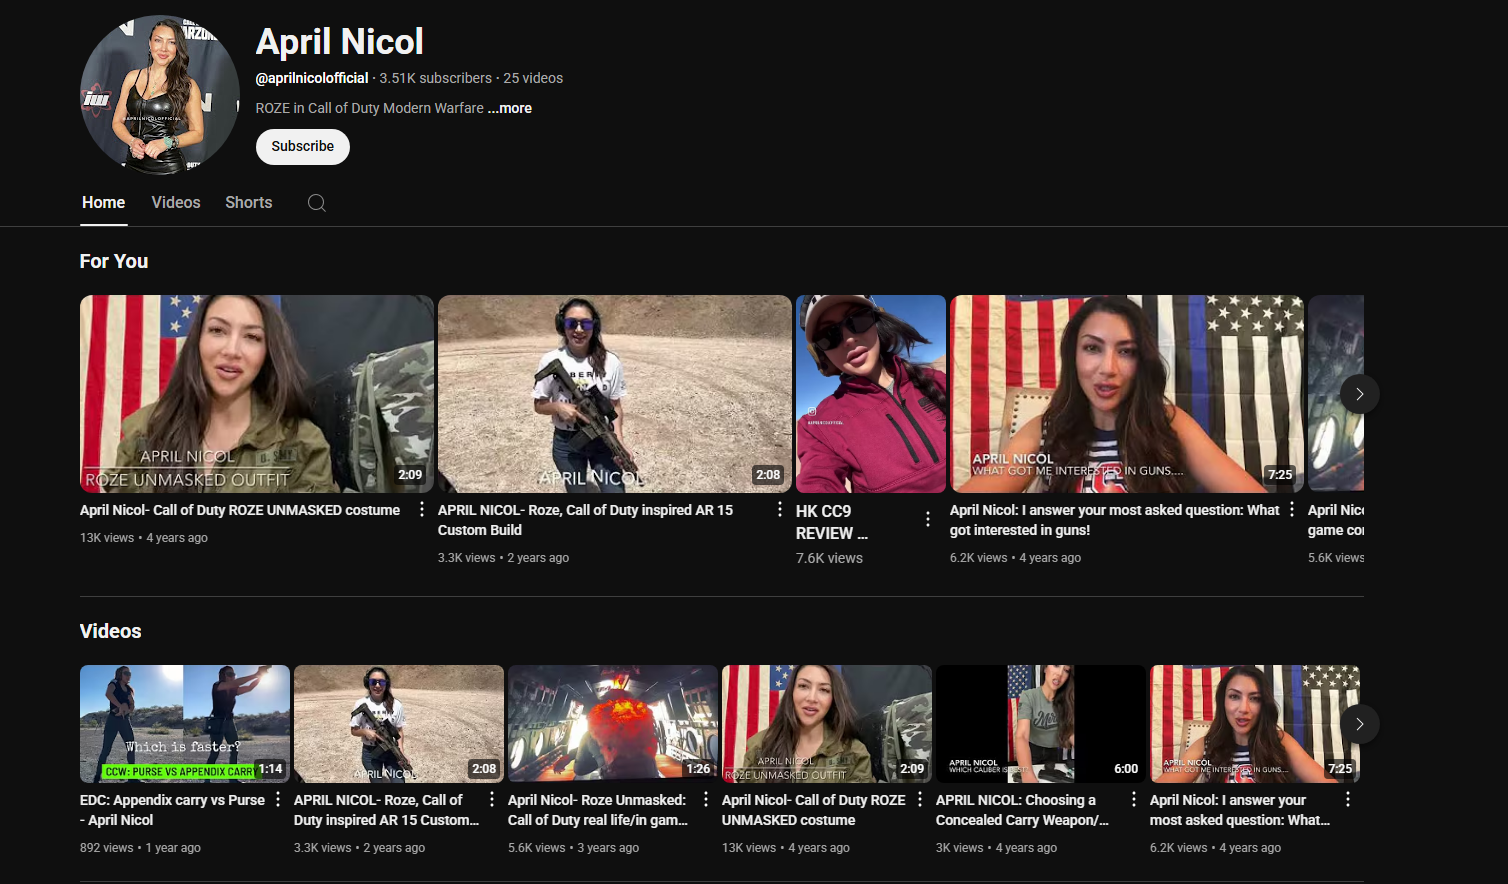Screen dimensions: 1508x884
Task: Play the 2:09 ROZE UNMASKED thumbnail in Videos row
Action: (827, 724)
